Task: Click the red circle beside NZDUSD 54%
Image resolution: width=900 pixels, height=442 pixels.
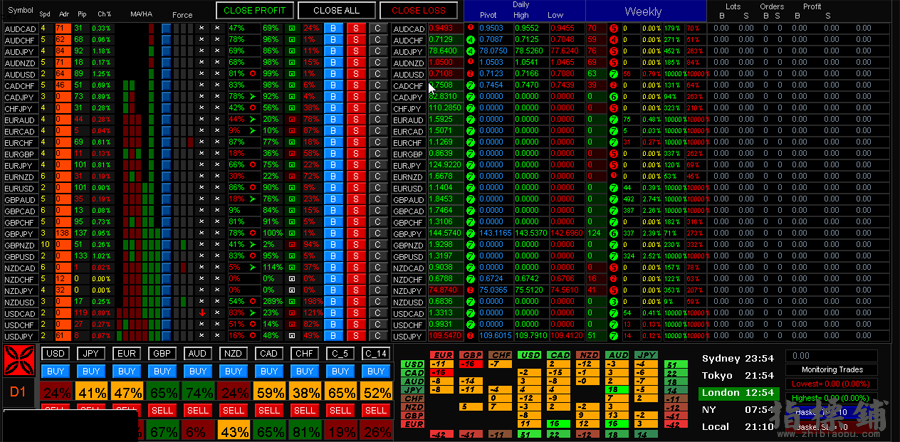Action: coord(253,302)
